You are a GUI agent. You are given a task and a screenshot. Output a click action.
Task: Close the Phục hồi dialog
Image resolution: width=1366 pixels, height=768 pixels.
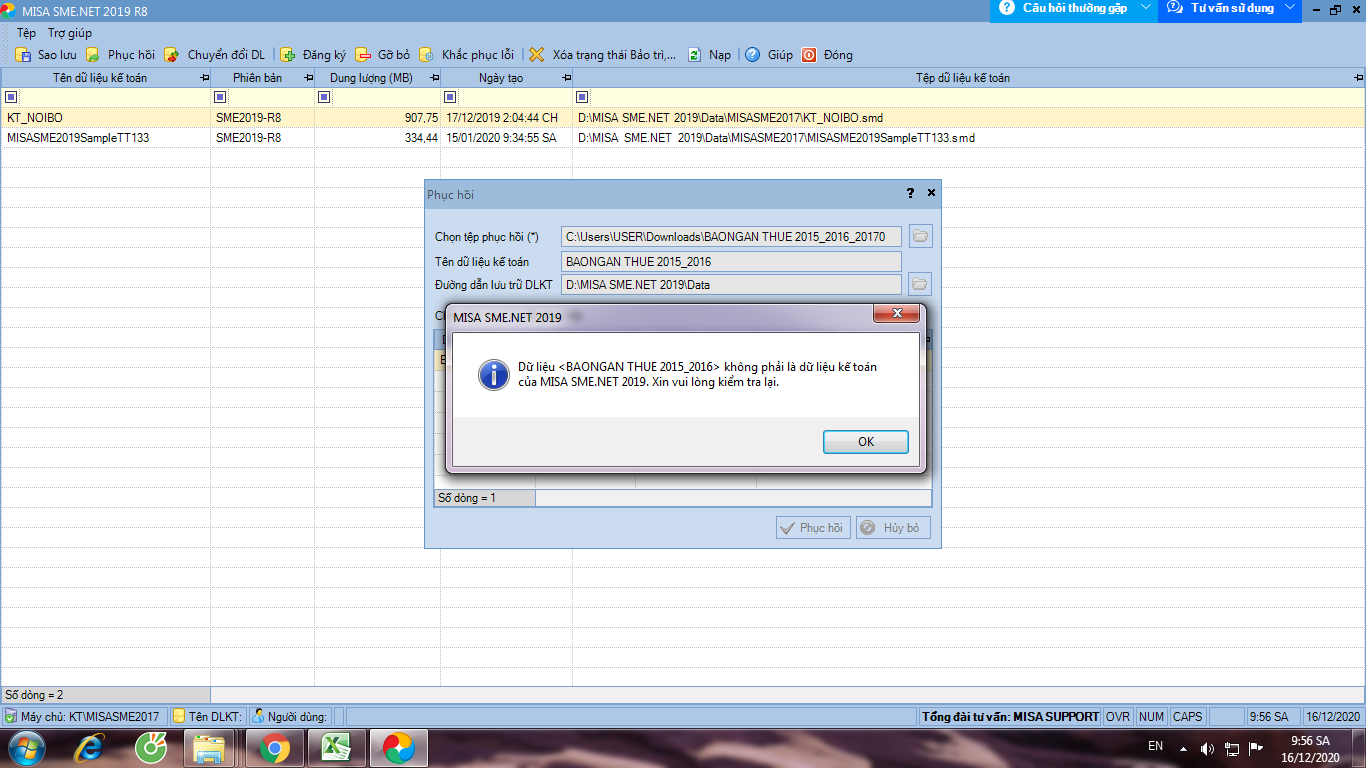coord(931,193)
